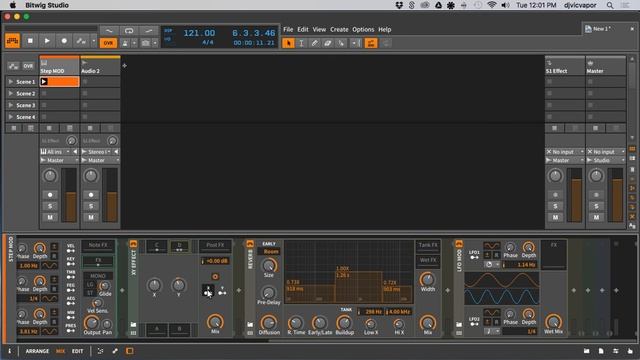Toggle device panel icon in bottom bar
This screenshot has width=640, height=360.
tap(129, 351)
